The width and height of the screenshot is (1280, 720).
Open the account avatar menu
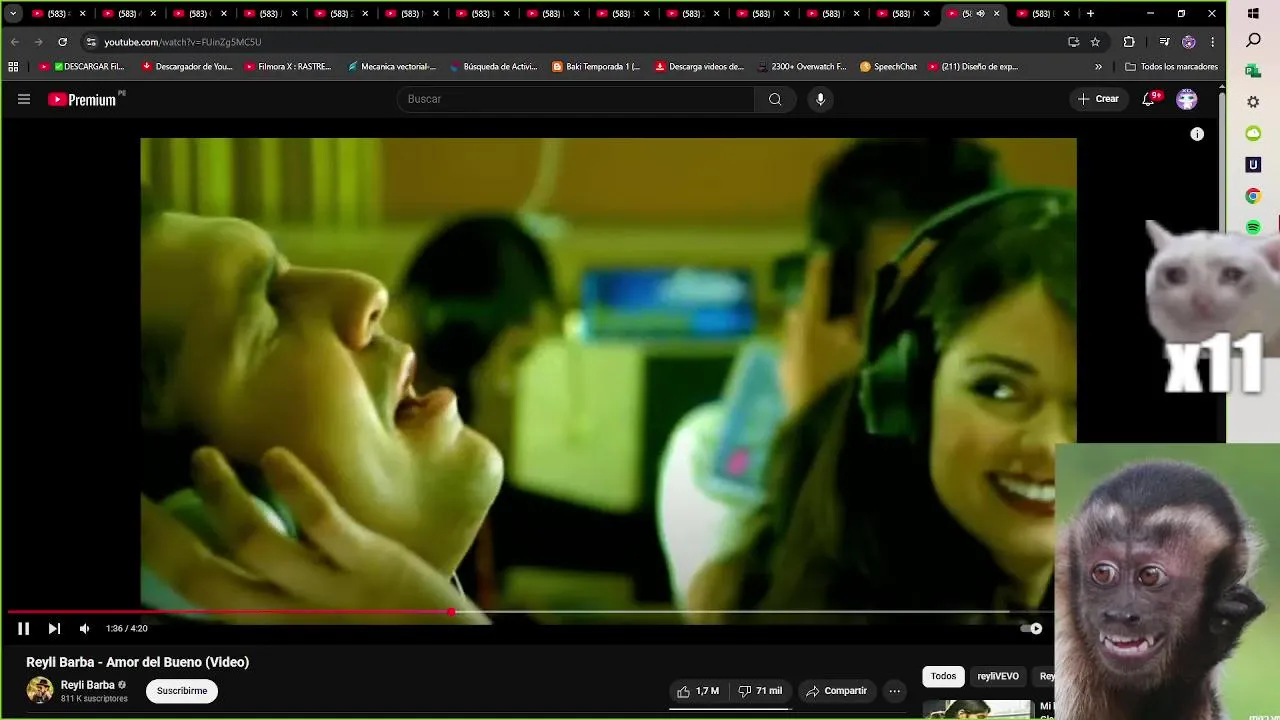pos(1187,99)
